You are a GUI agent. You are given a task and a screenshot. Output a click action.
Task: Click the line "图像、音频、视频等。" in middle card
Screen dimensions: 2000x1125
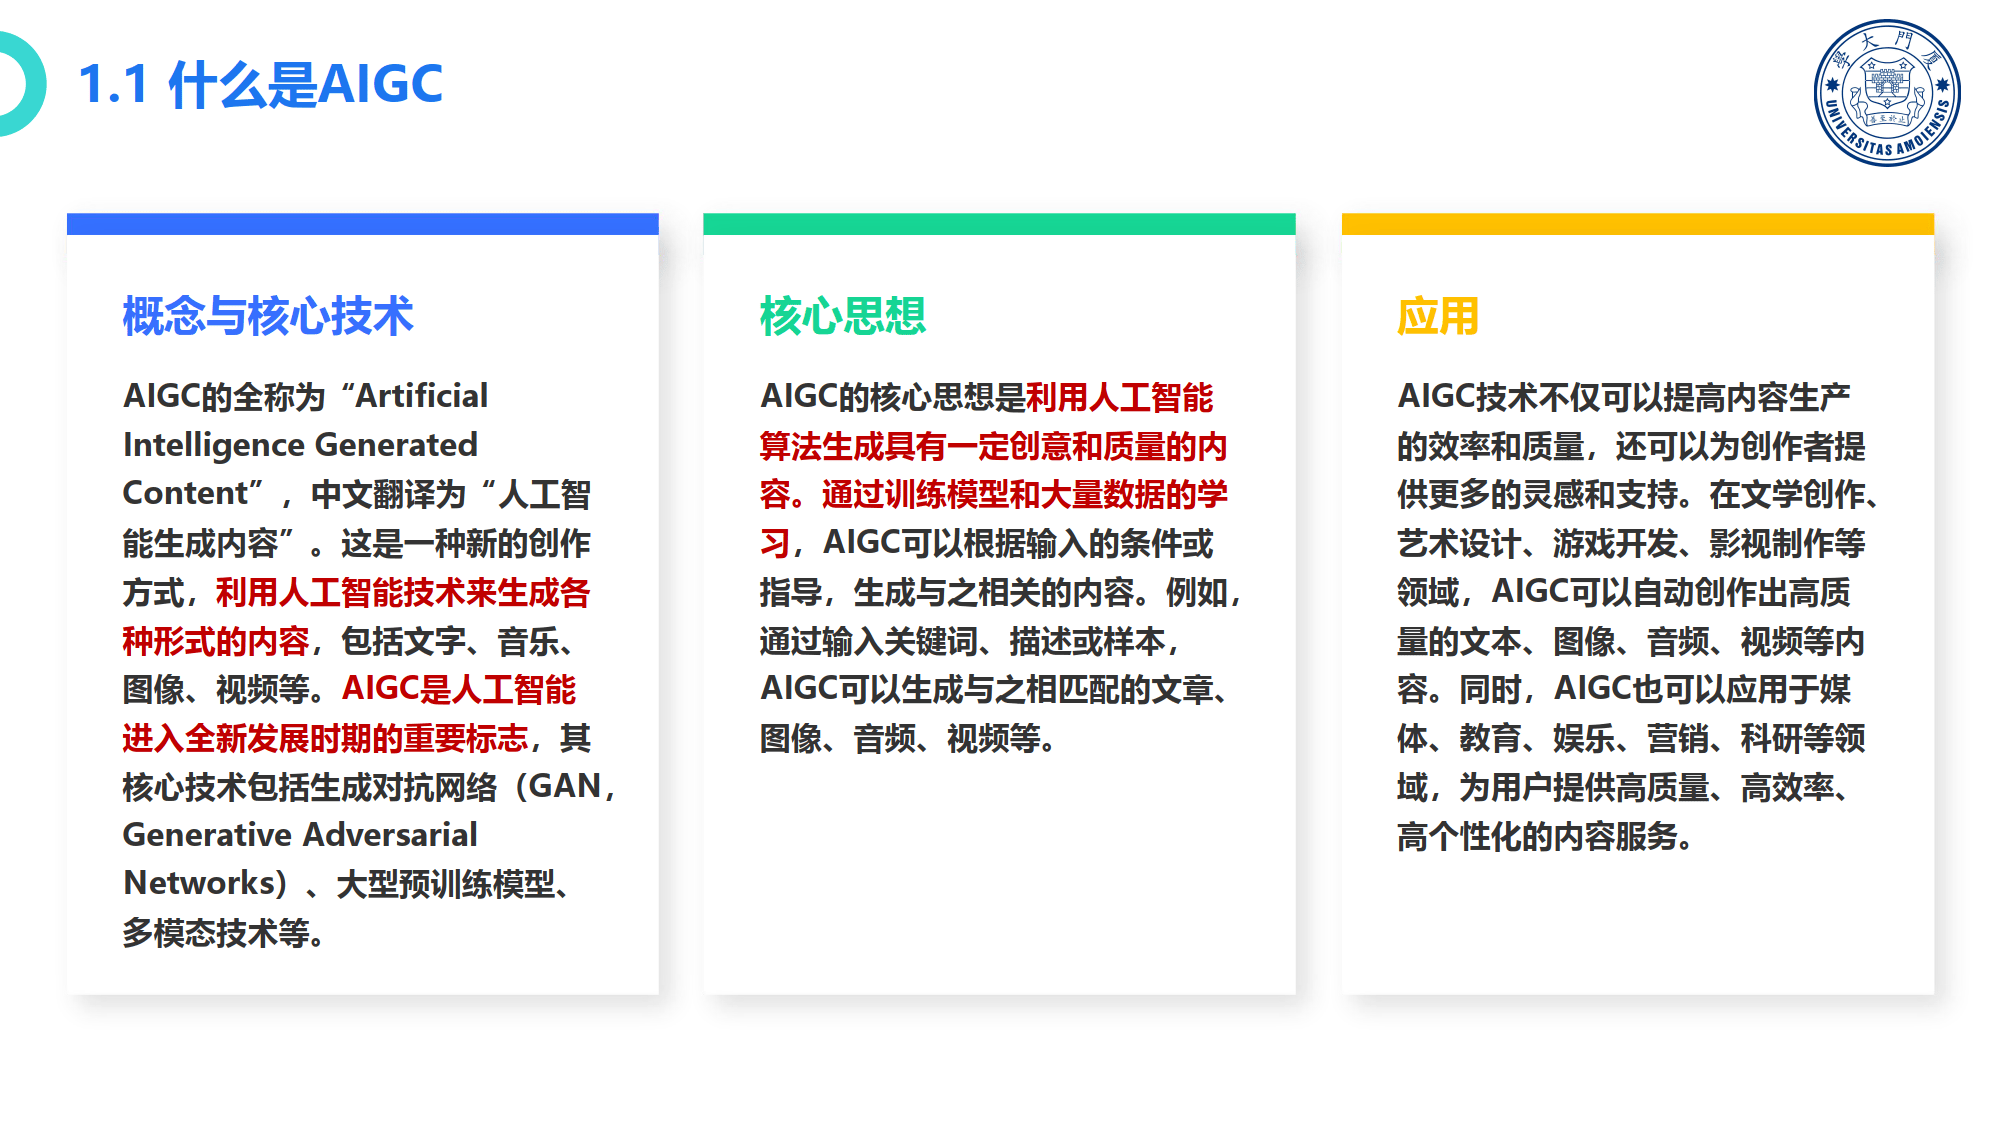pos(908,739)
